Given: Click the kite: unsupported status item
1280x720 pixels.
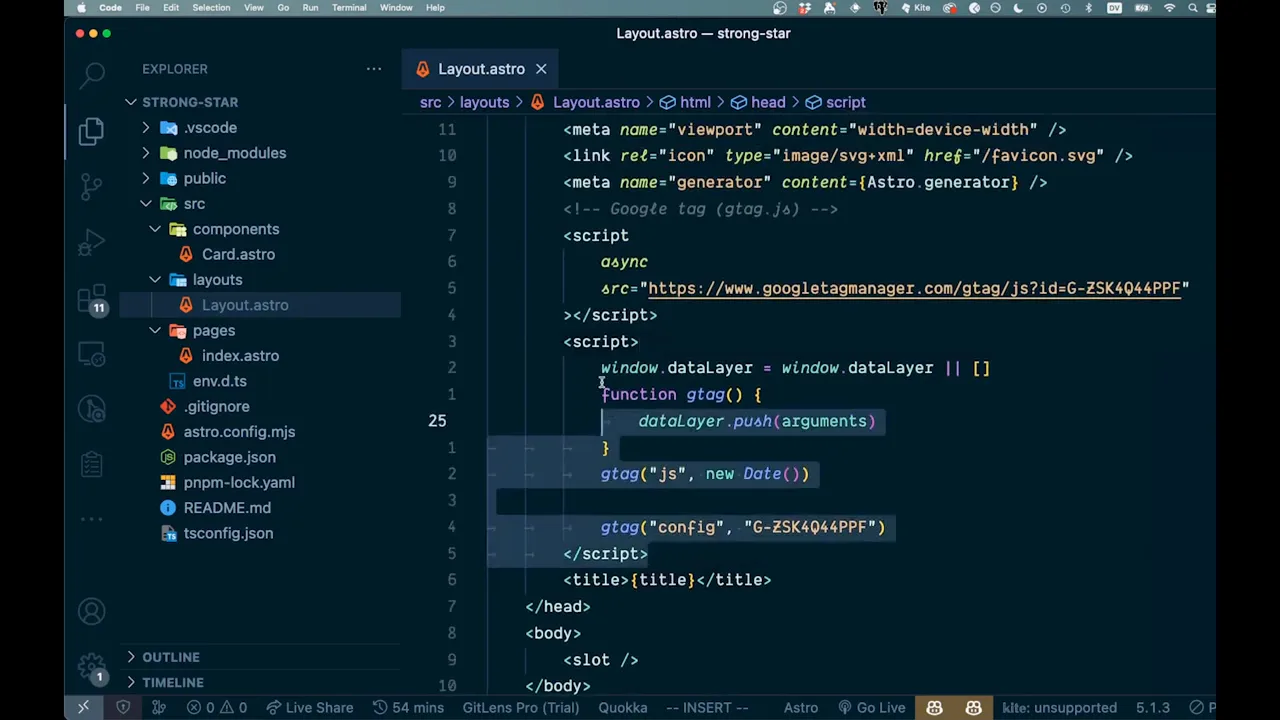Looking at the screenshot, I should point(1059,707).
